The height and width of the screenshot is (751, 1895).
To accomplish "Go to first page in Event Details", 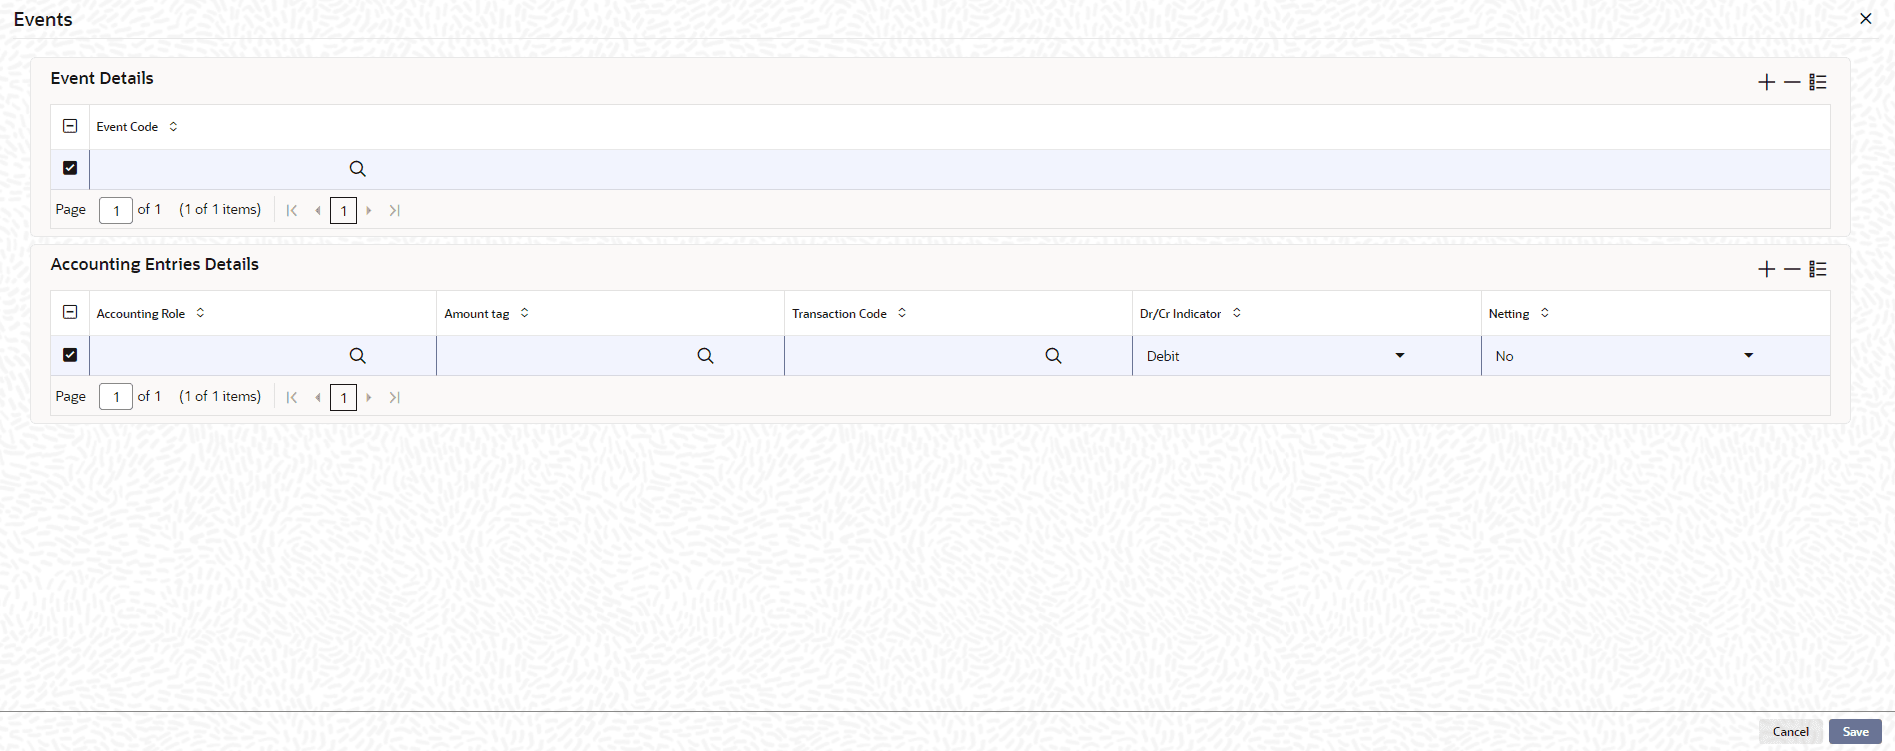I will (292, 210).
